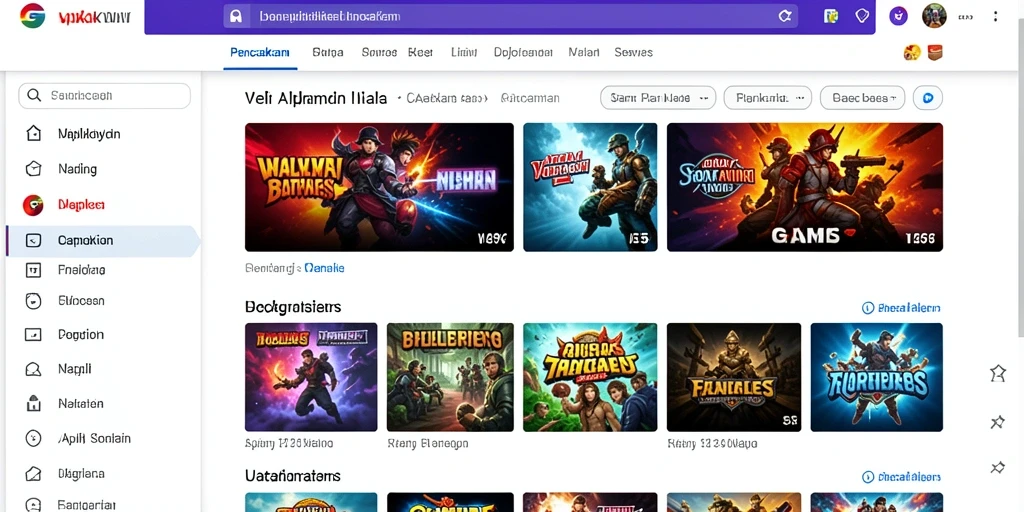Open the green-yellow extension icon
Screen dimensions: 1024x512
pyautogui.click(x=831, y=16)
